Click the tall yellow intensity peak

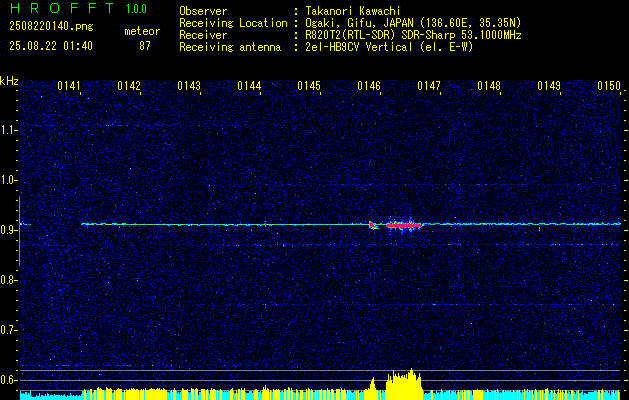(x=404, y=384)
